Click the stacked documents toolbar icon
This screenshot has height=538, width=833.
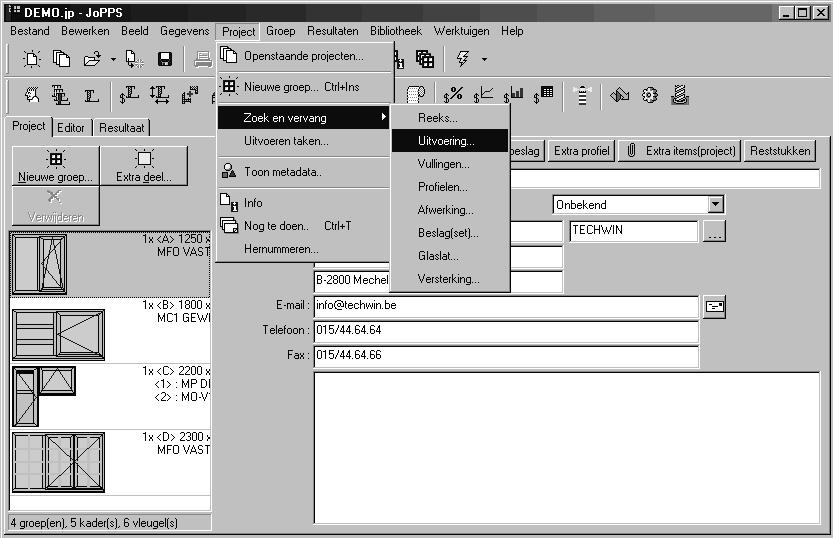tap(61, 58)
